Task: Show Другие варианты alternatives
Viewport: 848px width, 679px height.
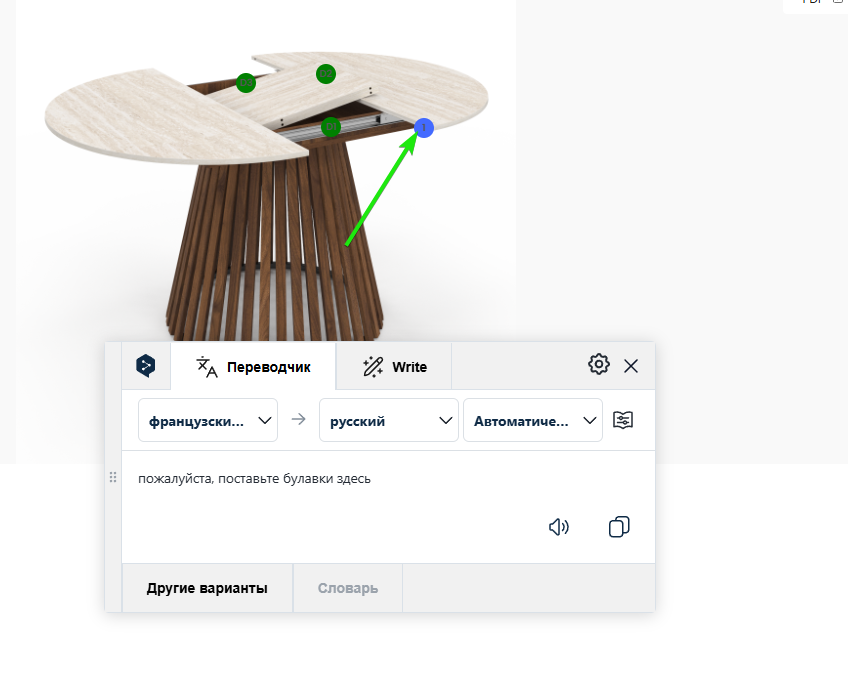Action: 207,588
